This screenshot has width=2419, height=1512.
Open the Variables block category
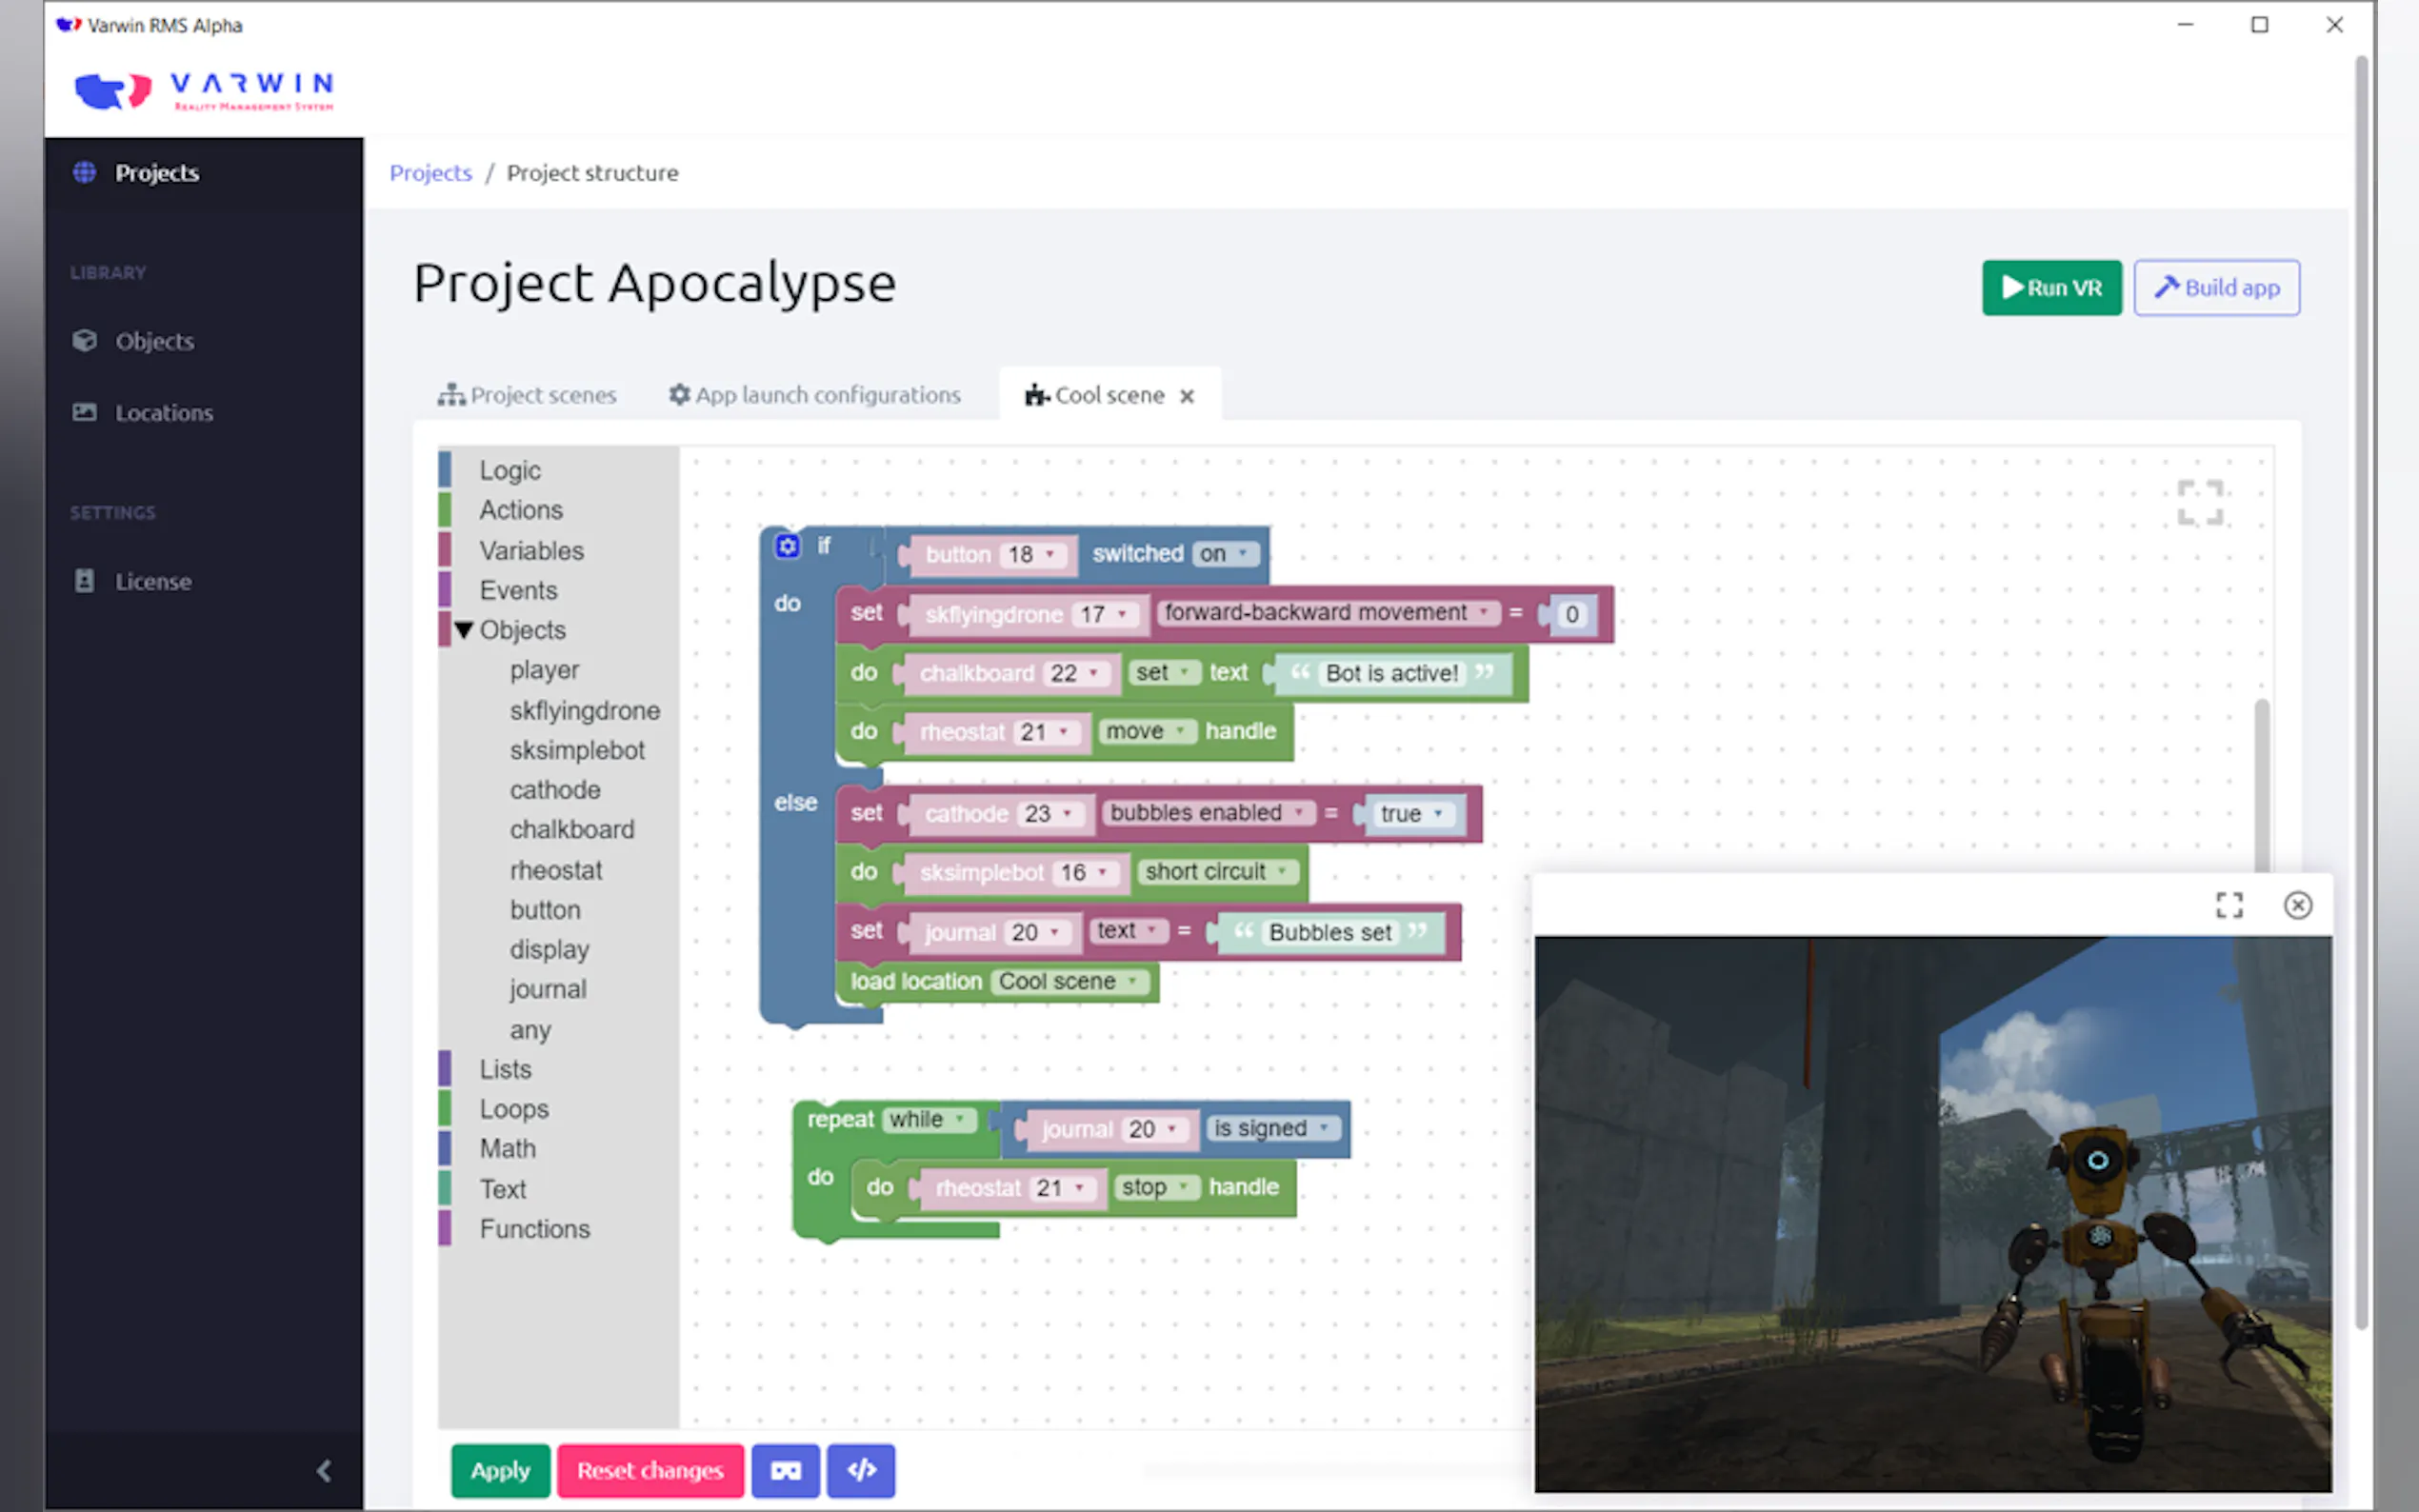(x=531, y=550)
